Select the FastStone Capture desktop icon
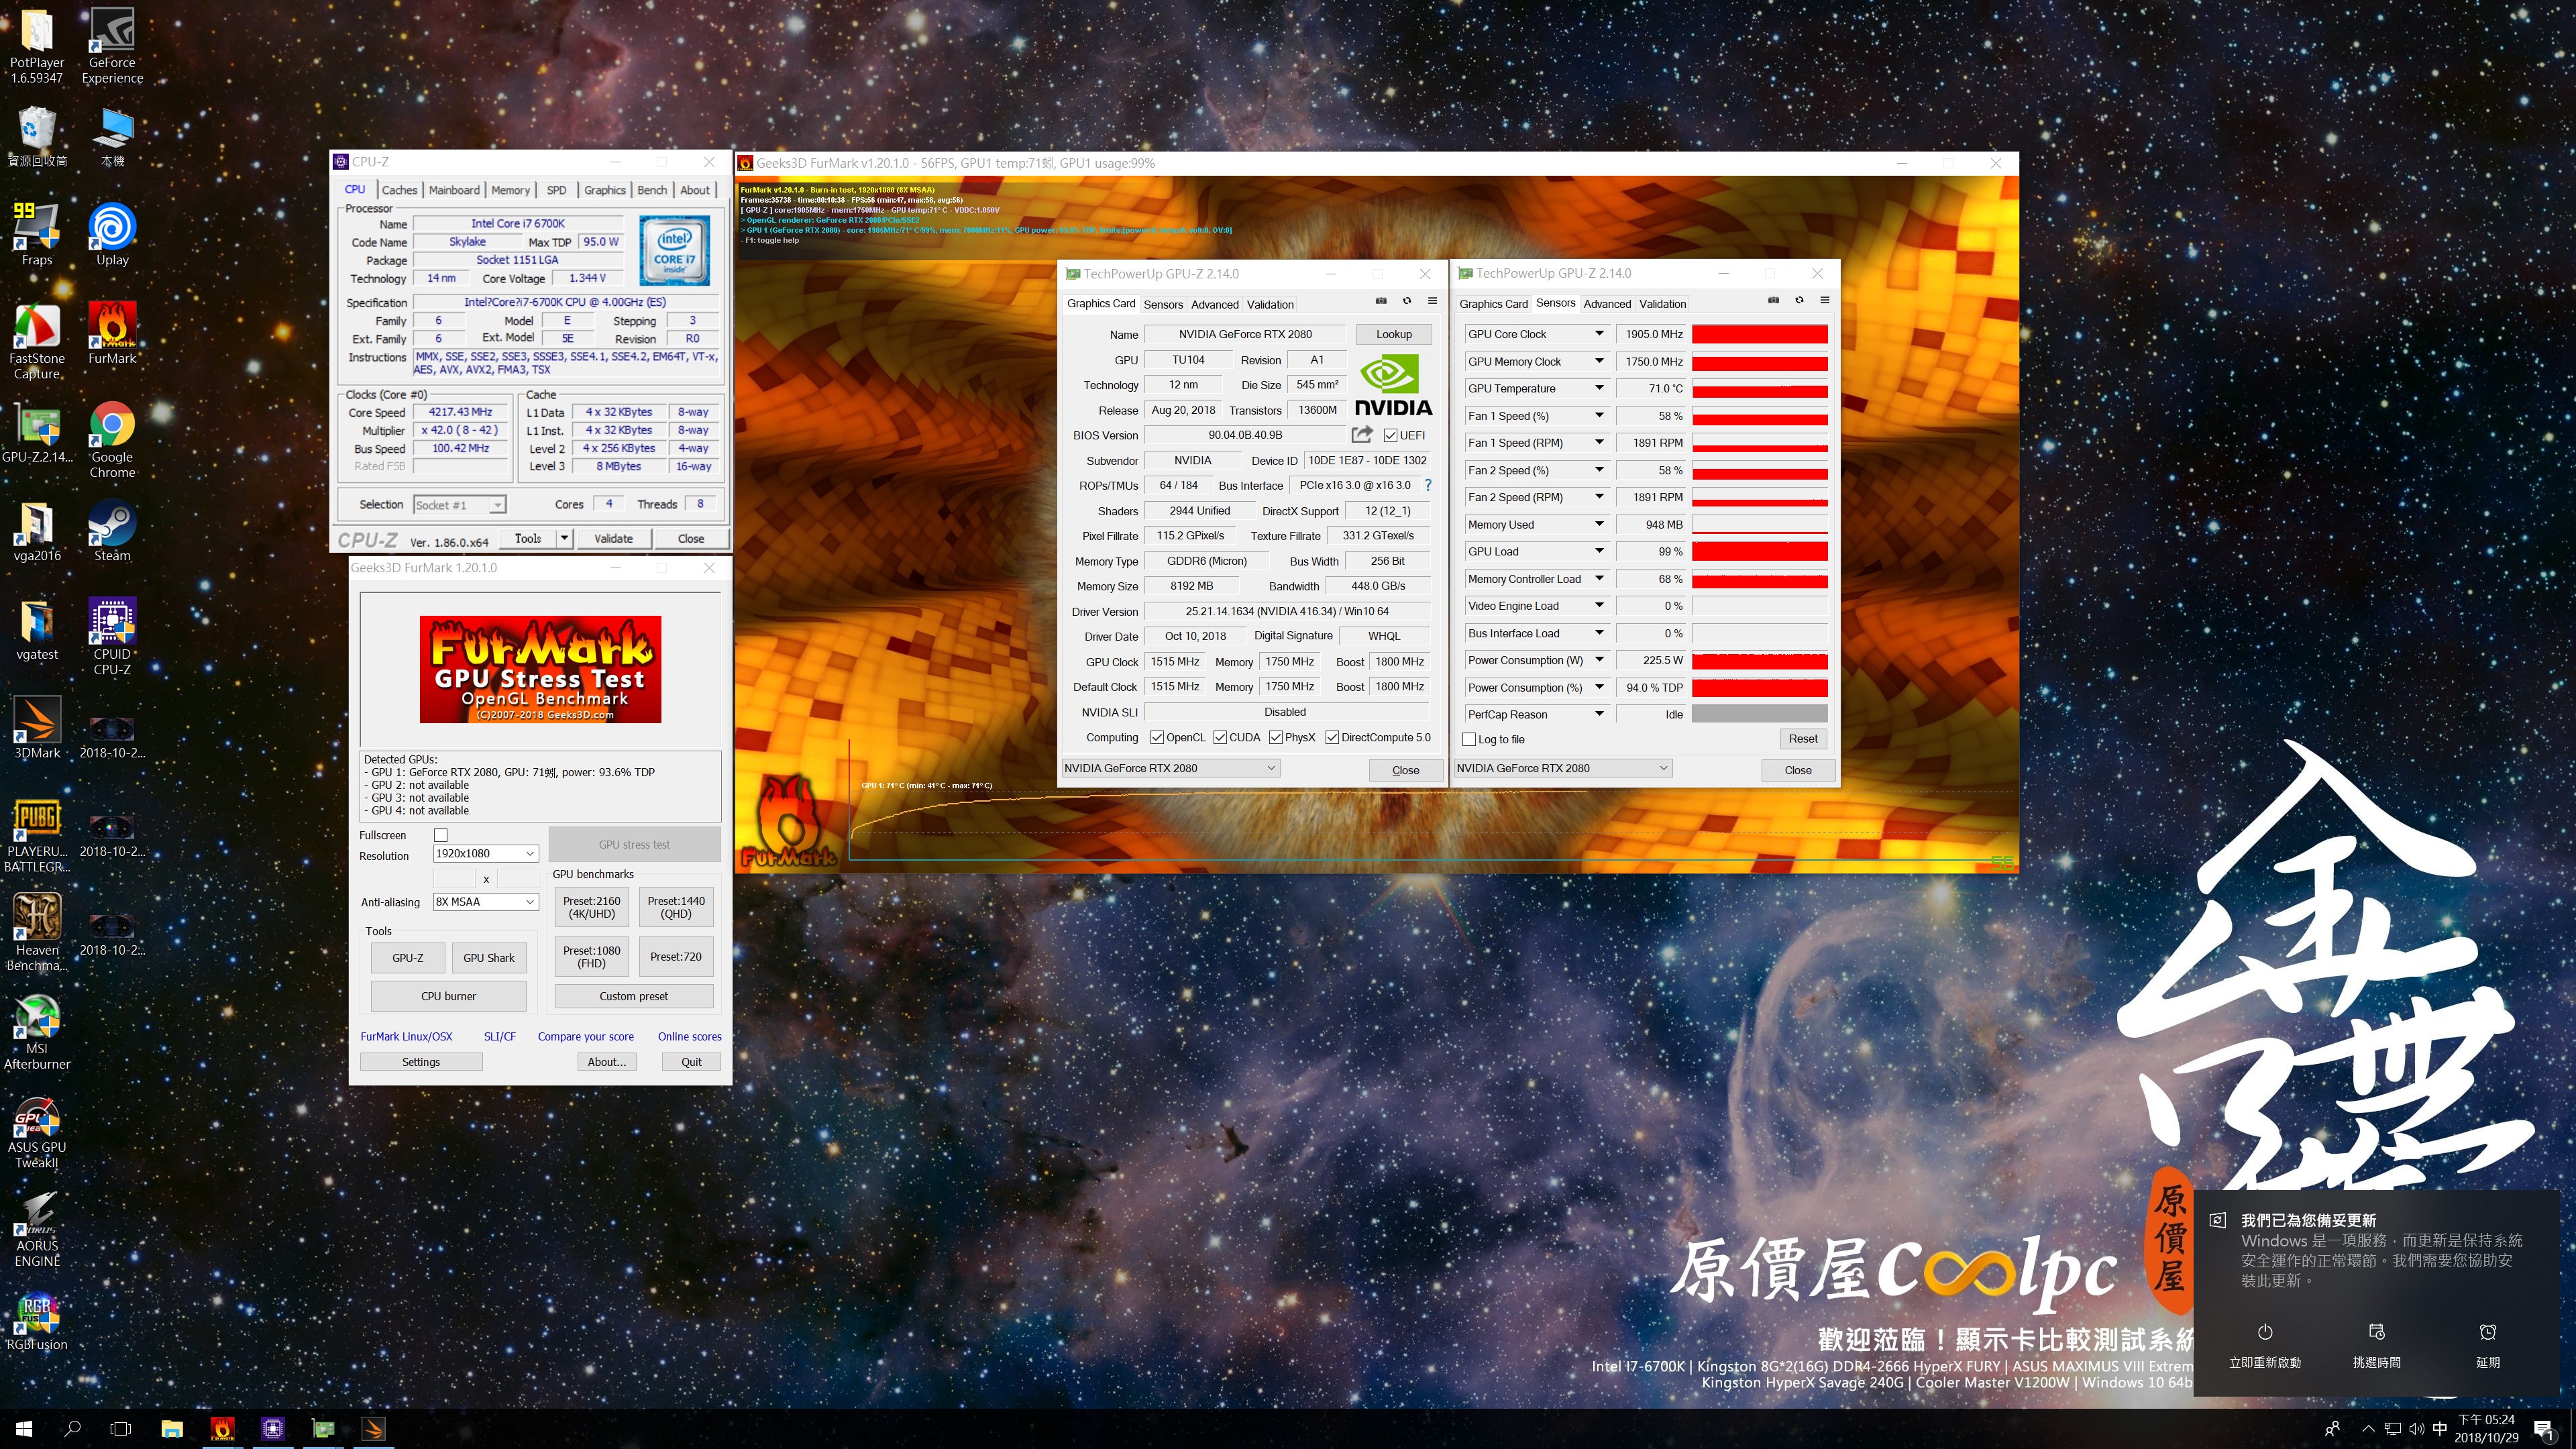This screenshot has width=2576, height=1449. [37, 340]
